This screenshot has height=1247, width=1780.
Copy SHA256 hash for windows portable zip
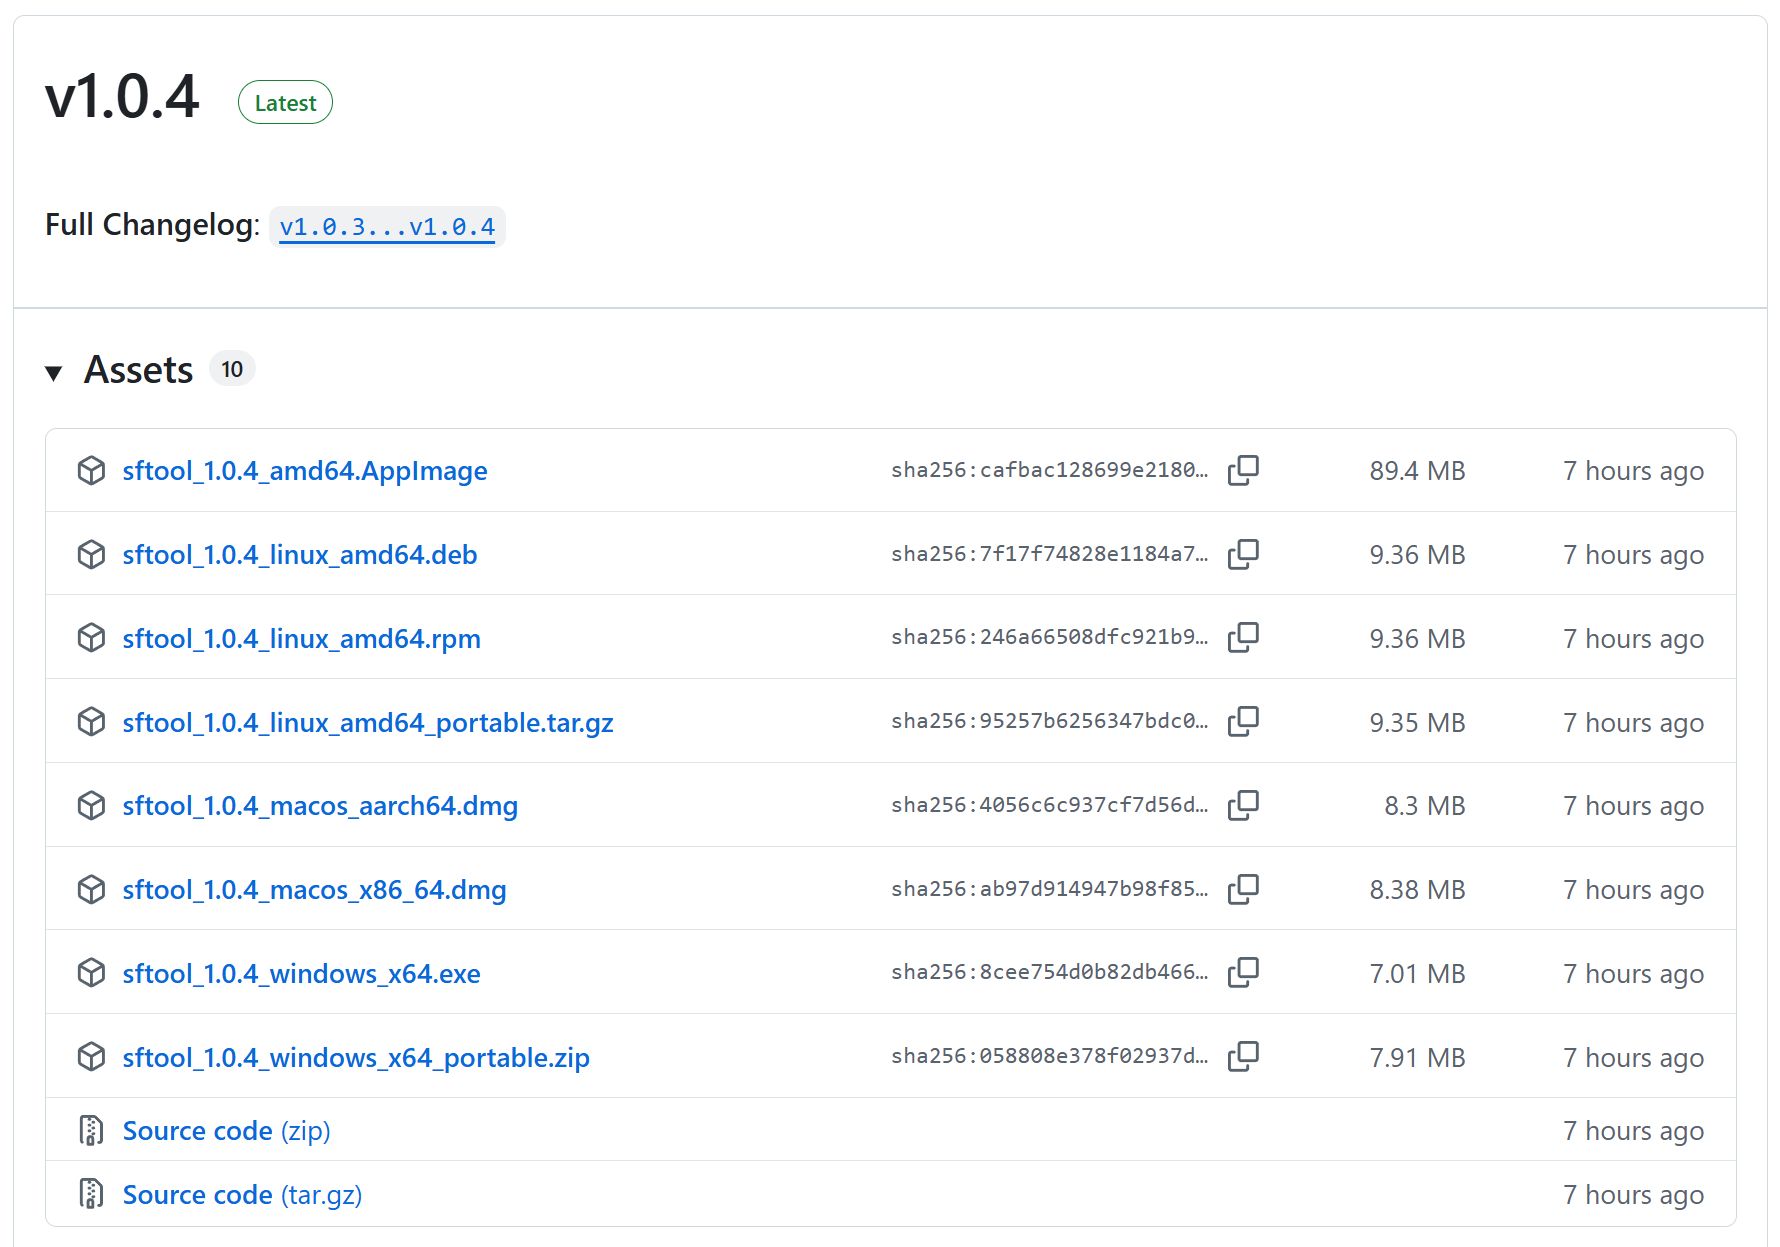[x=1243, y=1056]
